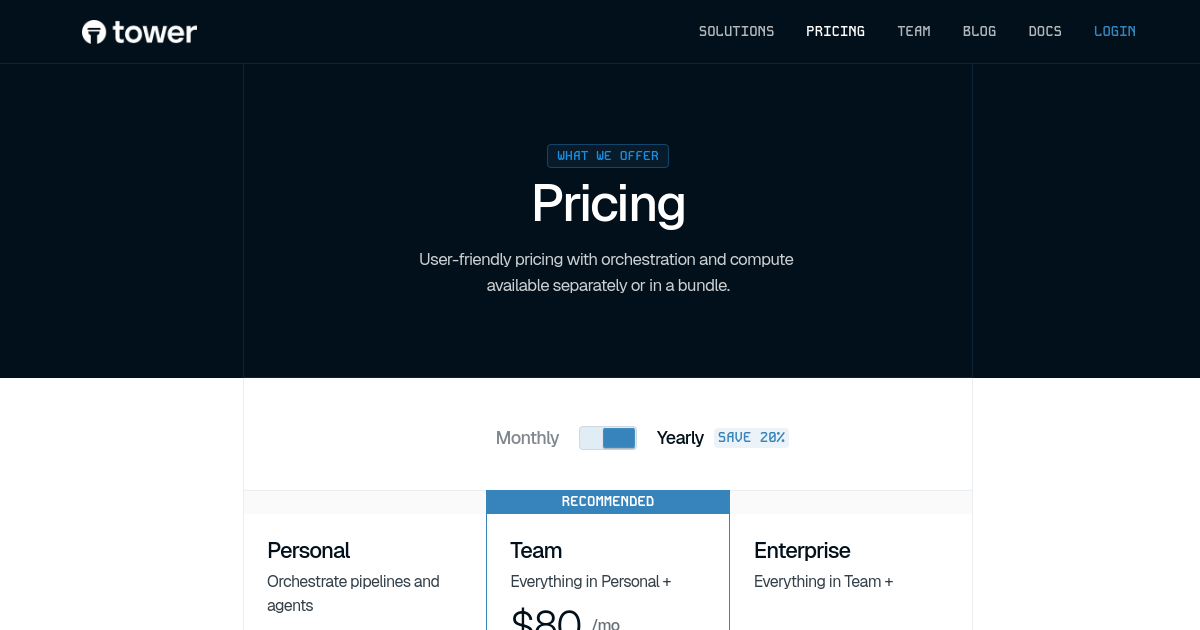Screen dimensions: 1200x630
Task: Click the Everything in Team + text
Action: [x=823, y=581]
